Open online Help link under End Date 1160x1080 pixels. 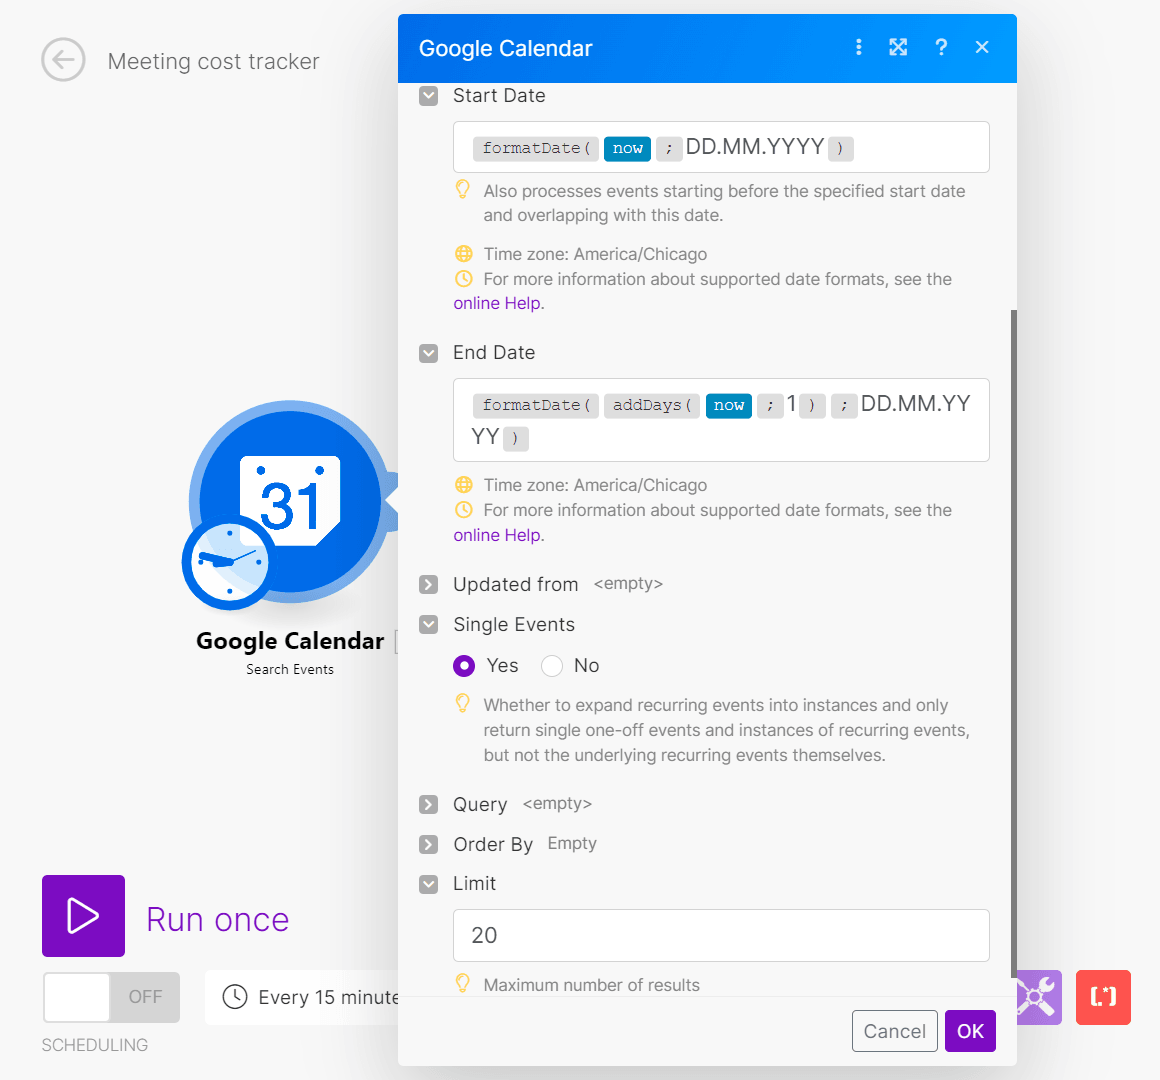pos(497,535)
